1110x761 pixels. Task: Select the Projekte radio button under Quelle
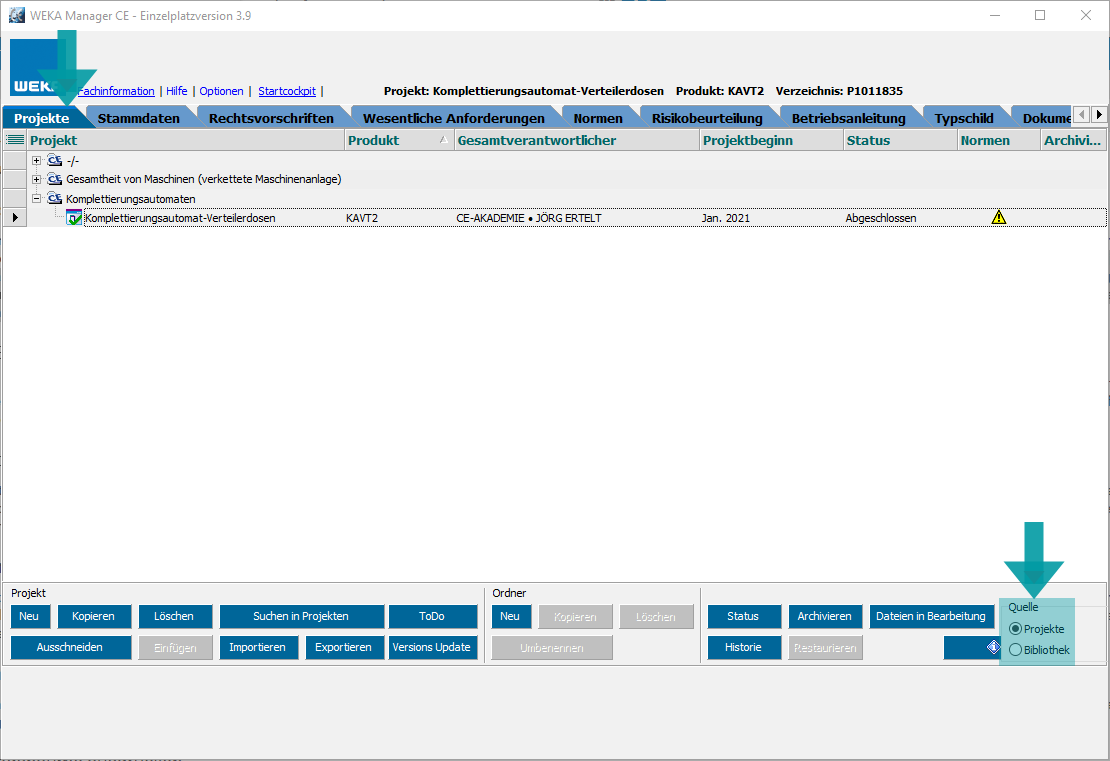(x=1016, y=629)
